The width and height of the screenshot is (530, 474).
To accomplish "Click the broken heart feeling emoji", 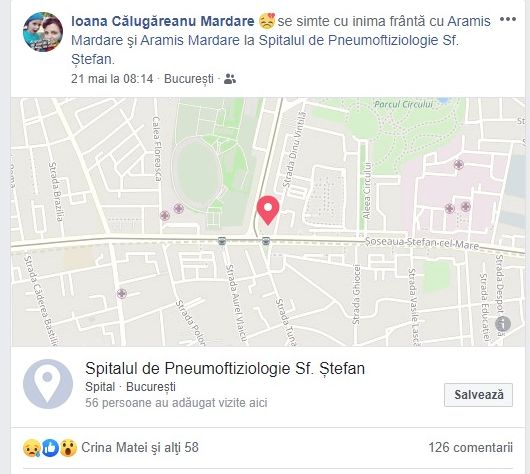I will click(x=267, y=21).
